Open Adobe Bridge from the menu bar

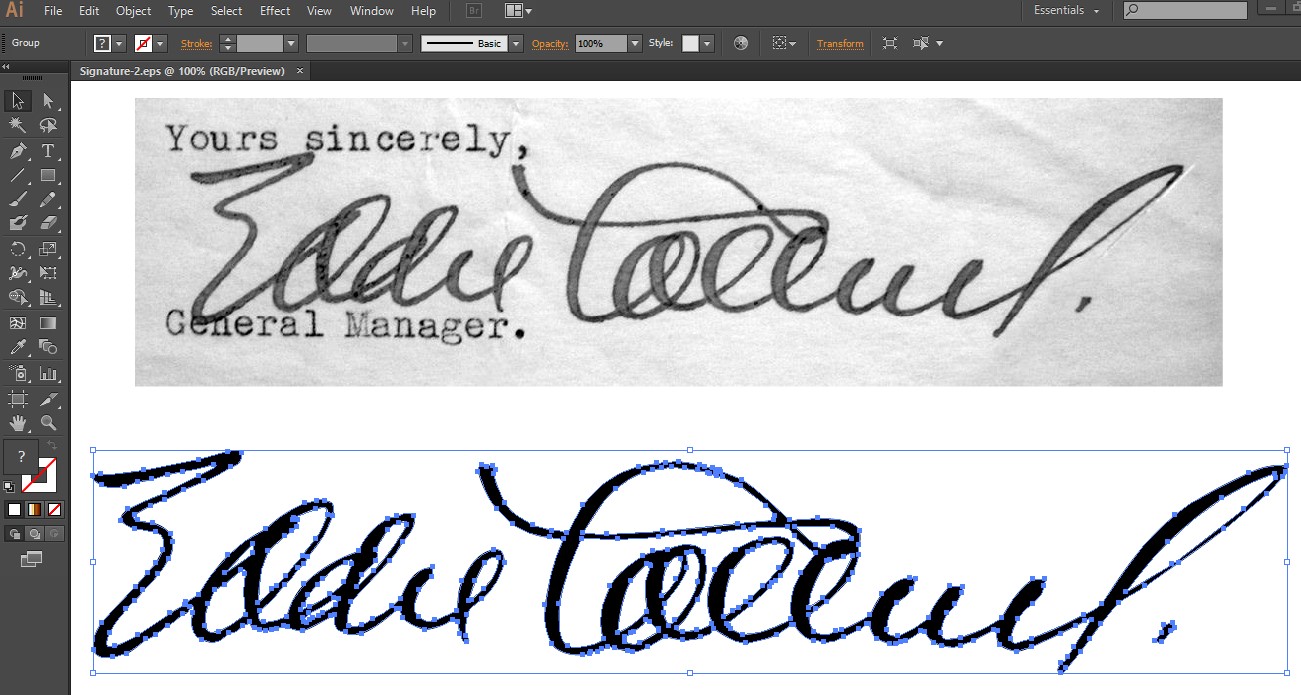click(x=473, y=11)
